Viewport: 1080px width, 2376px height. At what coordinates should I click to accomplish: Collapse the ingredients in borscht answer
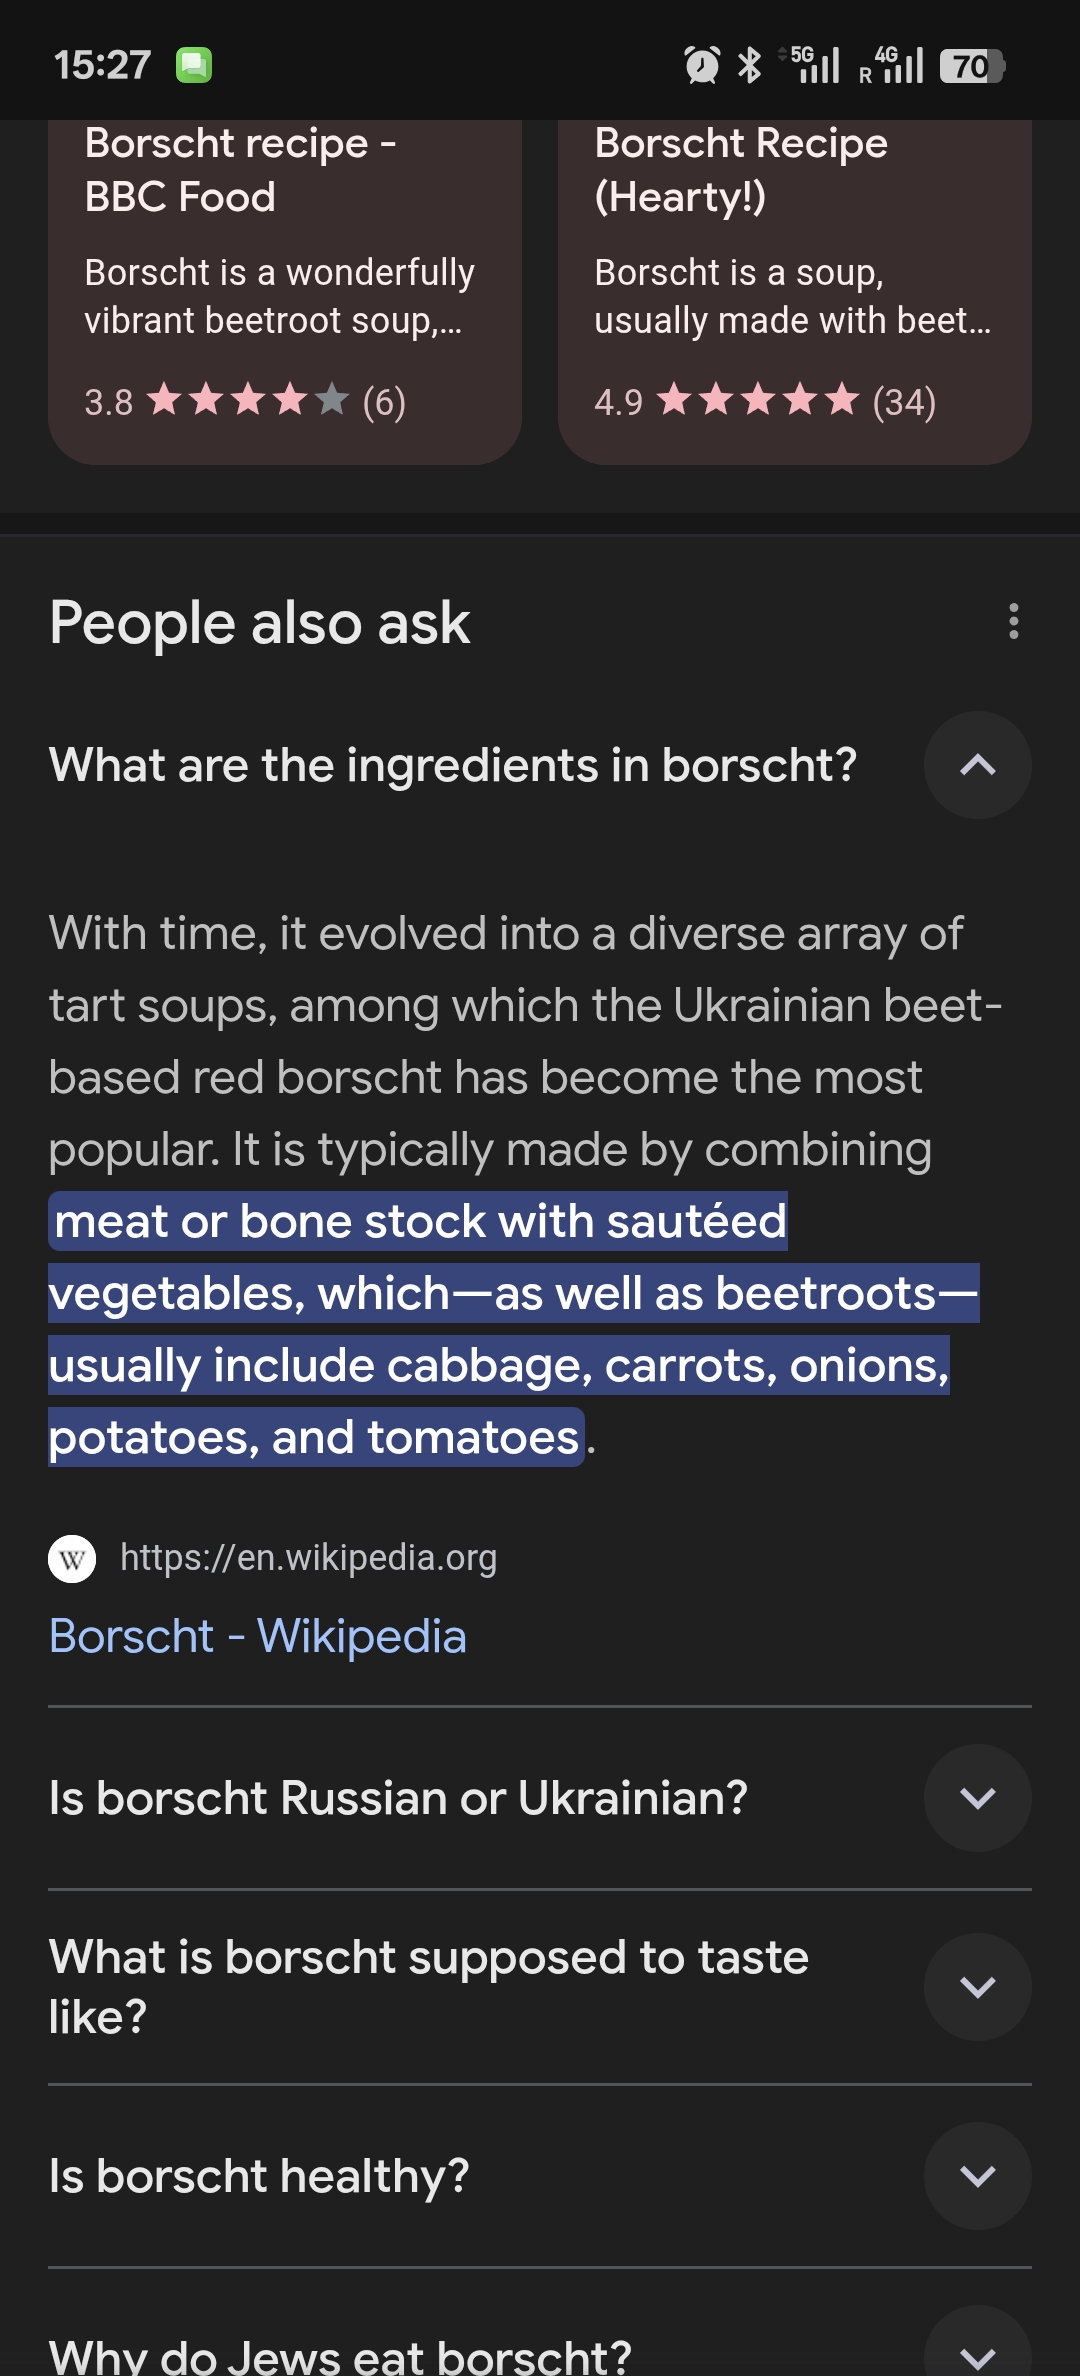pos(977,765)
